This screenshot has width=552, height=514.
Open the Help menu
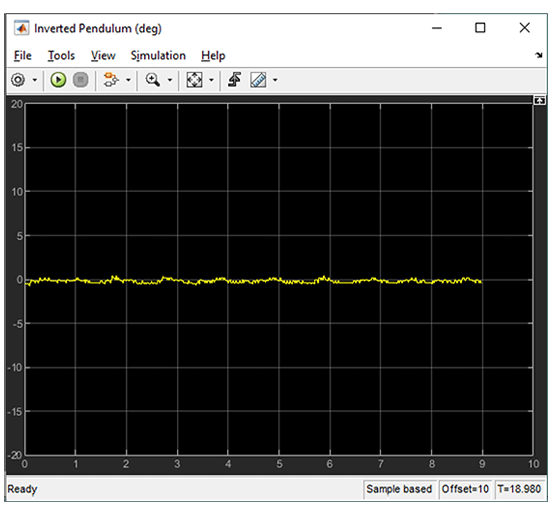213,56
